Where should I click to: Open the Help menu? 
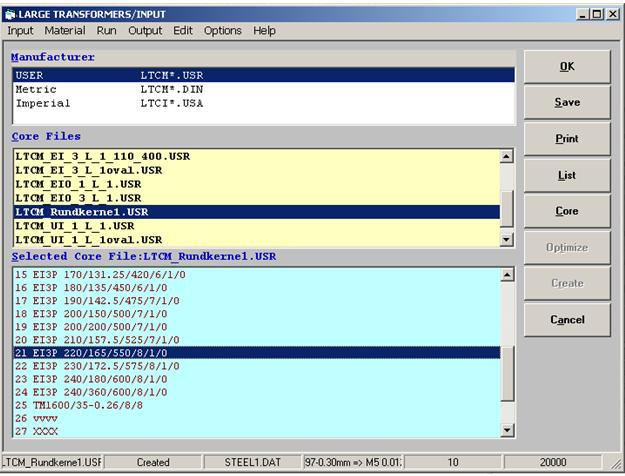[264, 31]
